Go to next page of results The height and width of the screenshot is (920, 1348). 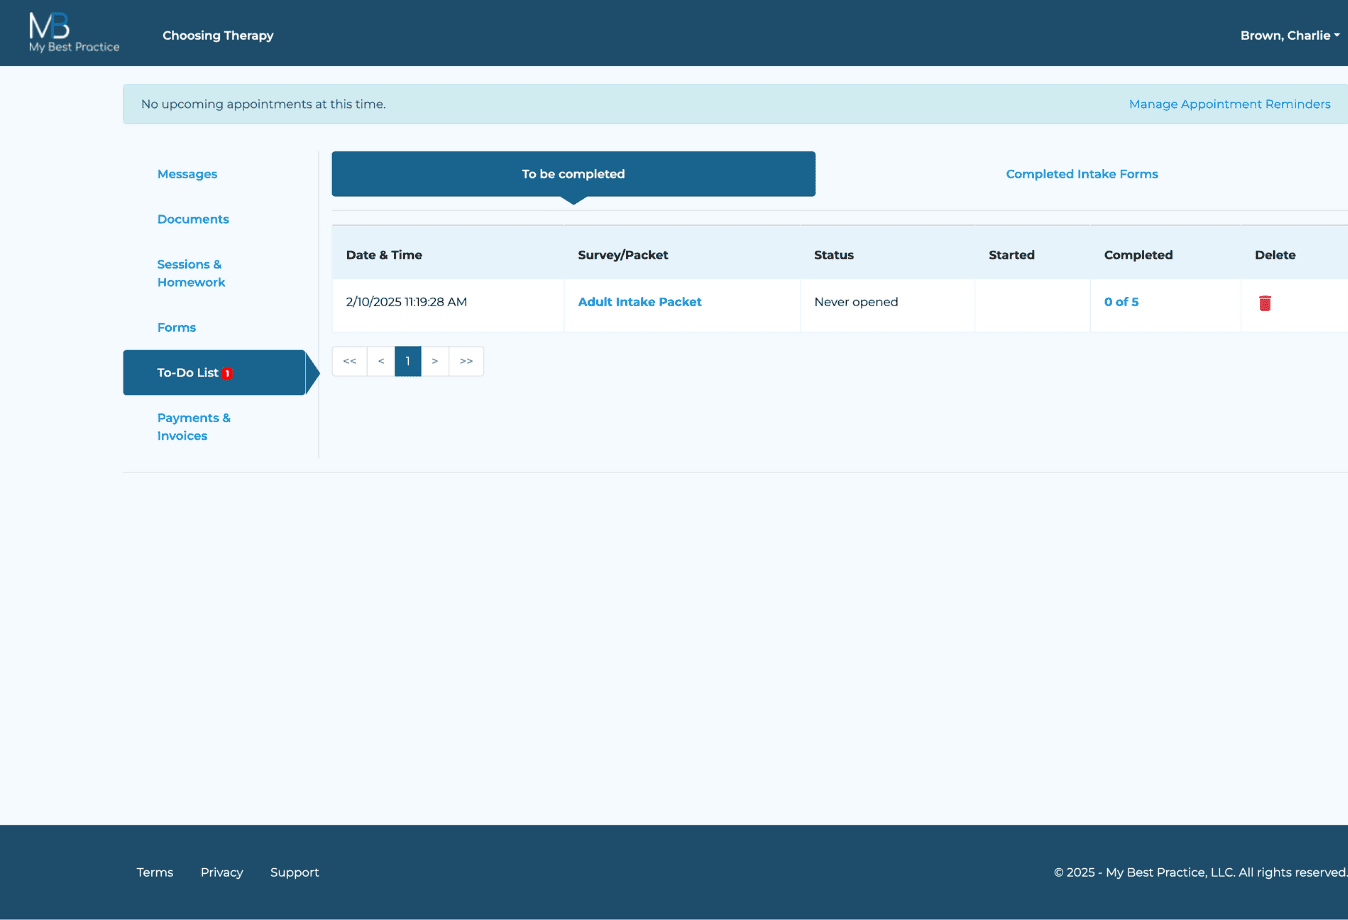tap(435, 361)
